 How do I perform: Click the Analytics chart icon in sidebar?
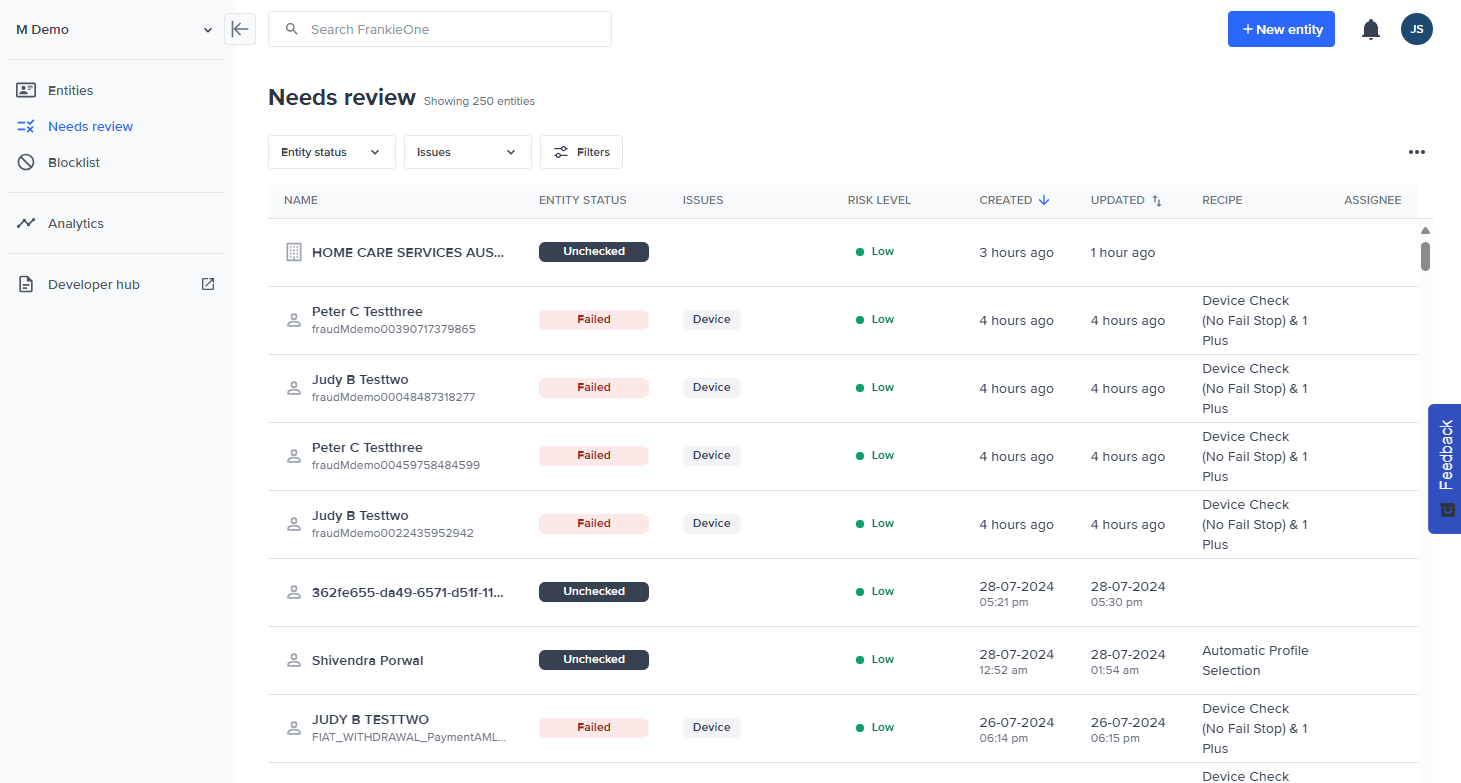click(x=26, y=223)
